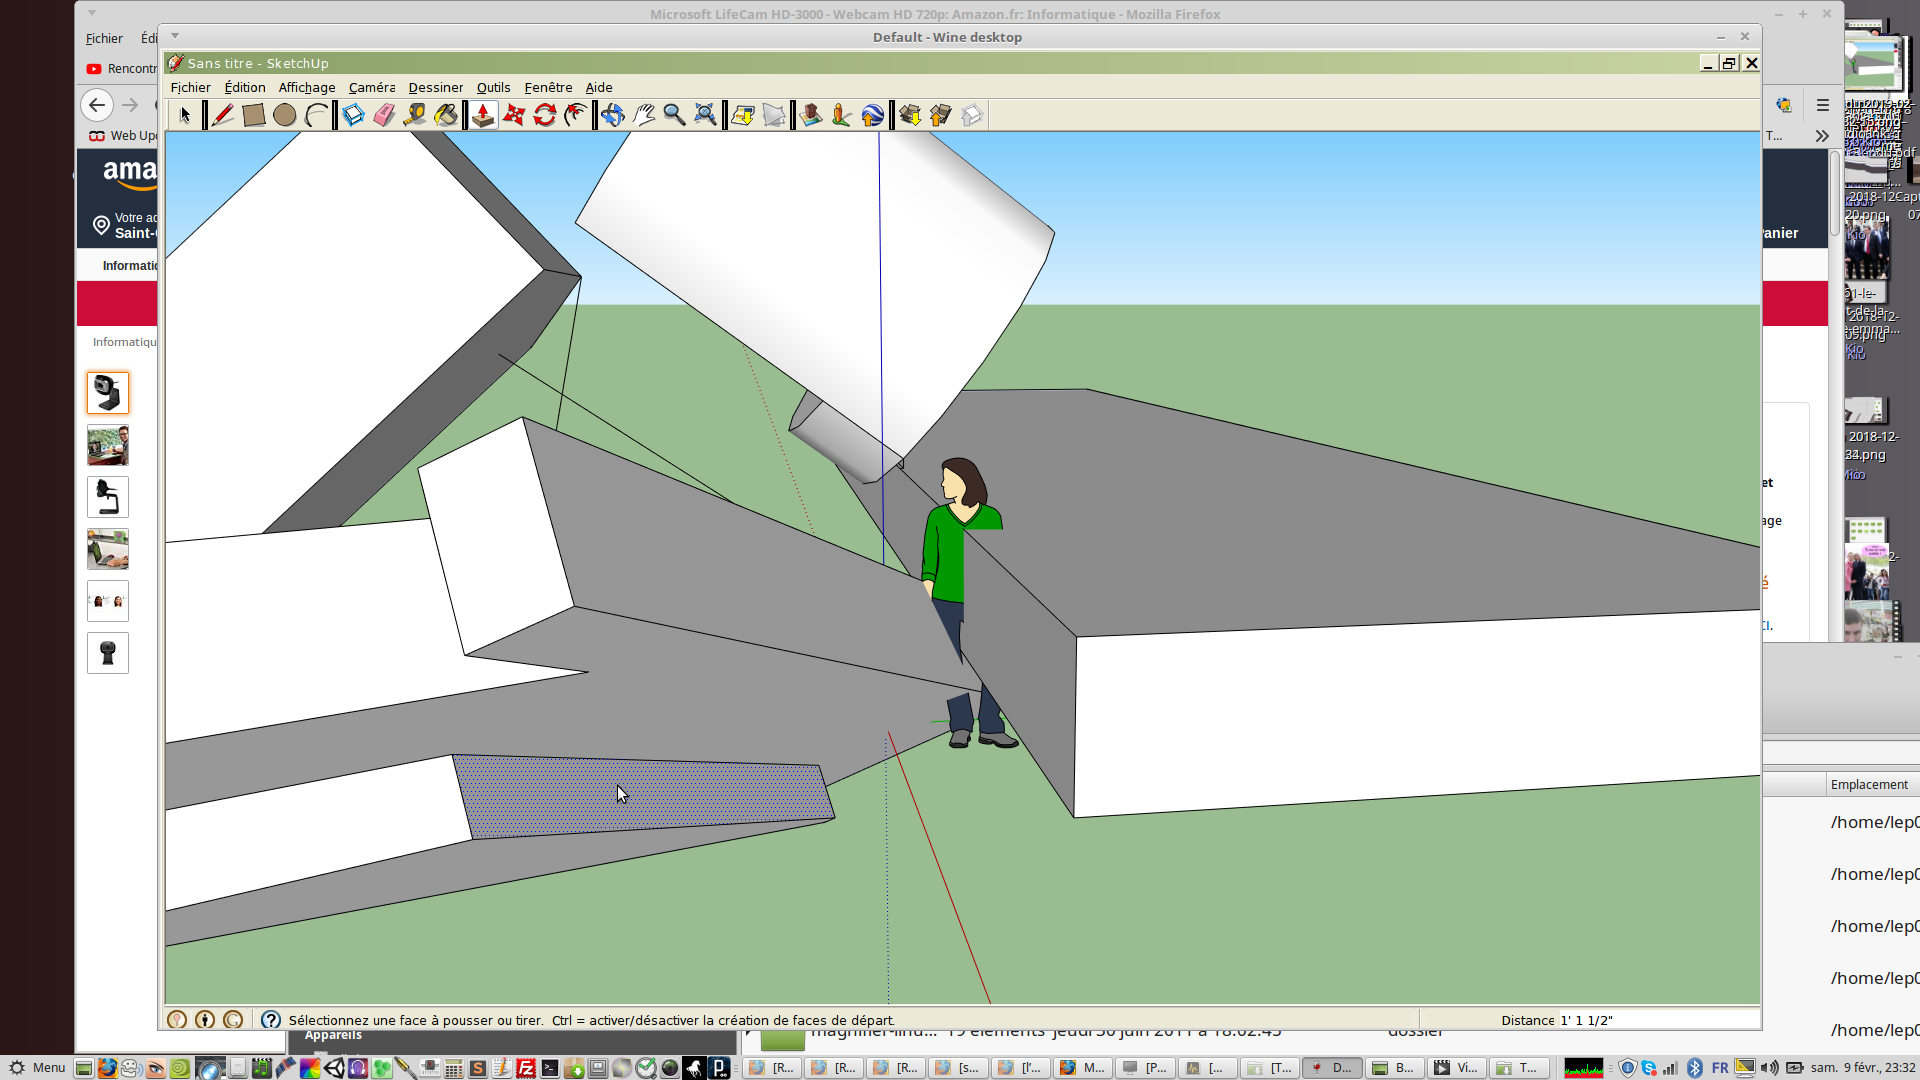Activate the Tape Measure tool
1920x1080 pixels.
pyautogui.click(x=415, y=115)
